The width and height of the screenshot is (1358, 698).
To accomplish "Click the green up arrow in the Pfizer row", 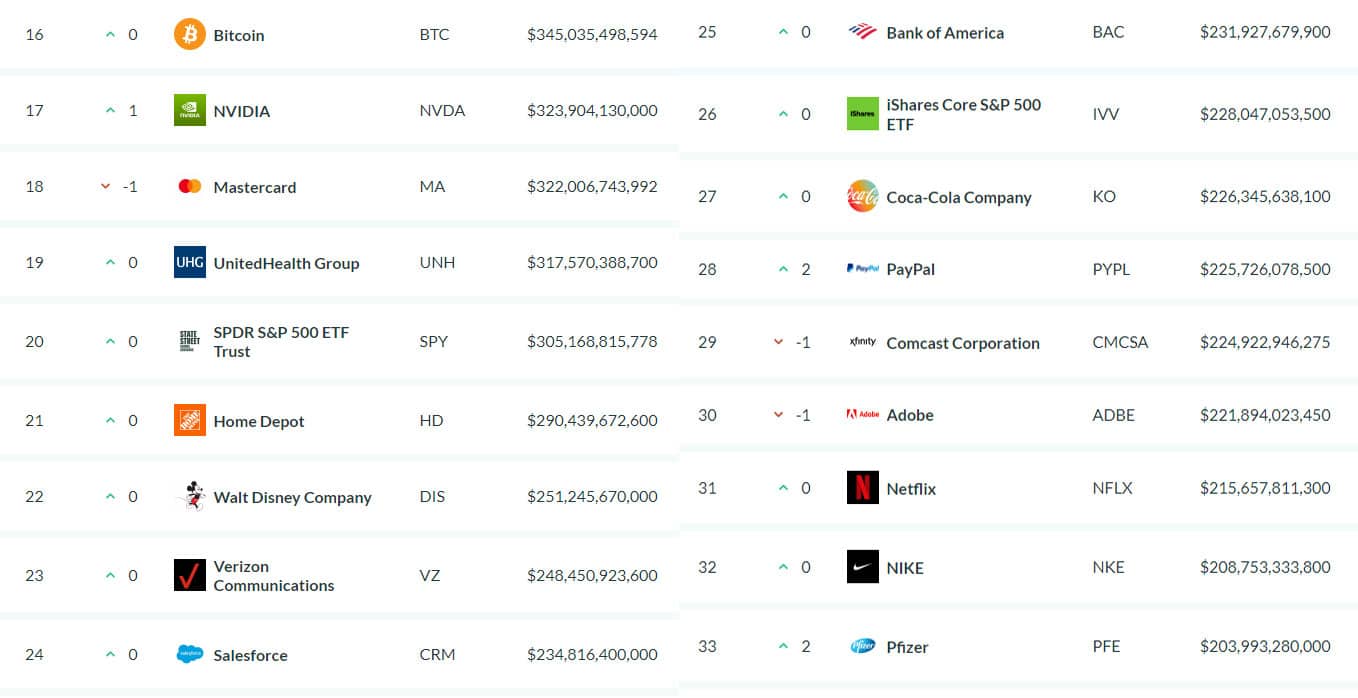I will (784, 646).
